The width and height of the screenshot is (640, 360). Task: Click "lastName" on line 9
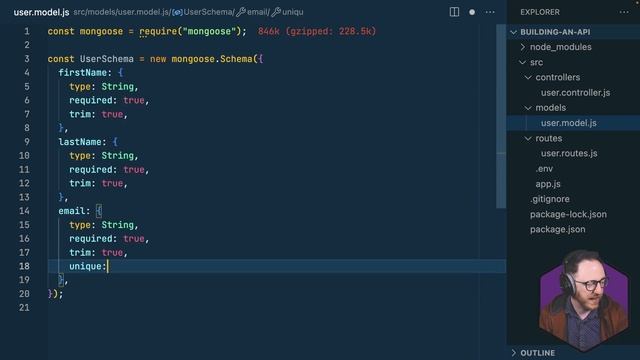pyautogui.click(x=80, y=142)
